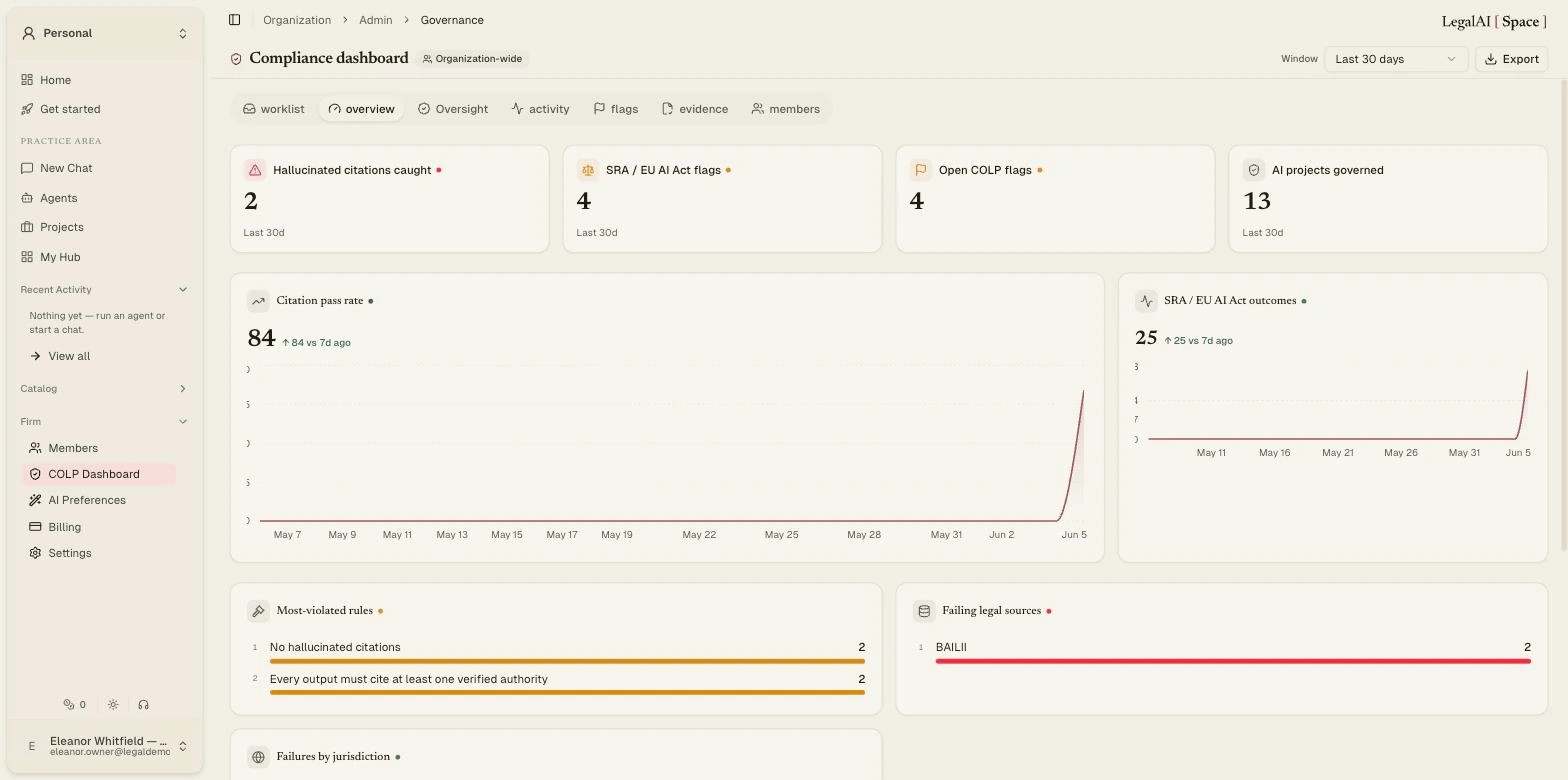Image resolution: width=1568 pixels, height=780 pixels.
Task: Open My Hub in the sidebar
Action: (104, 257)
